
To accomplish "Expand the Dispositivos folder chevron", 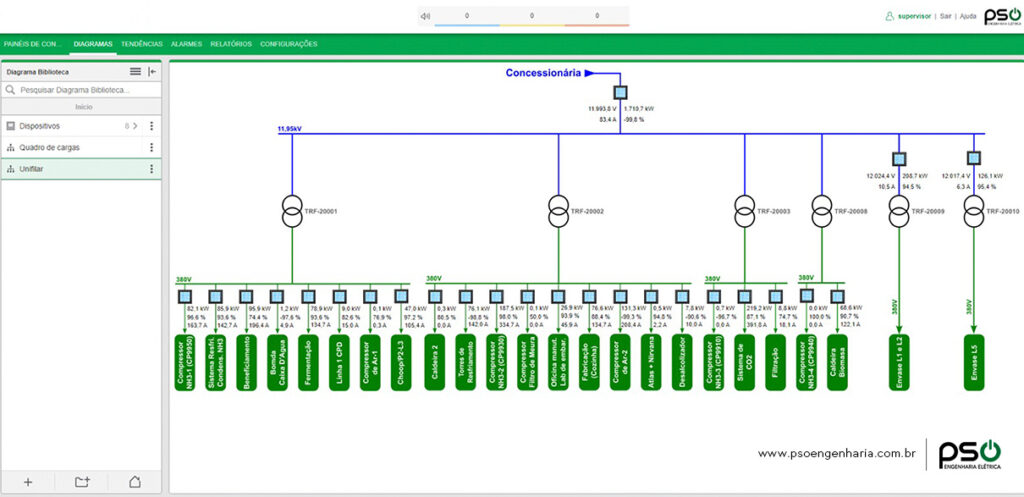I will tap(135, 126).
